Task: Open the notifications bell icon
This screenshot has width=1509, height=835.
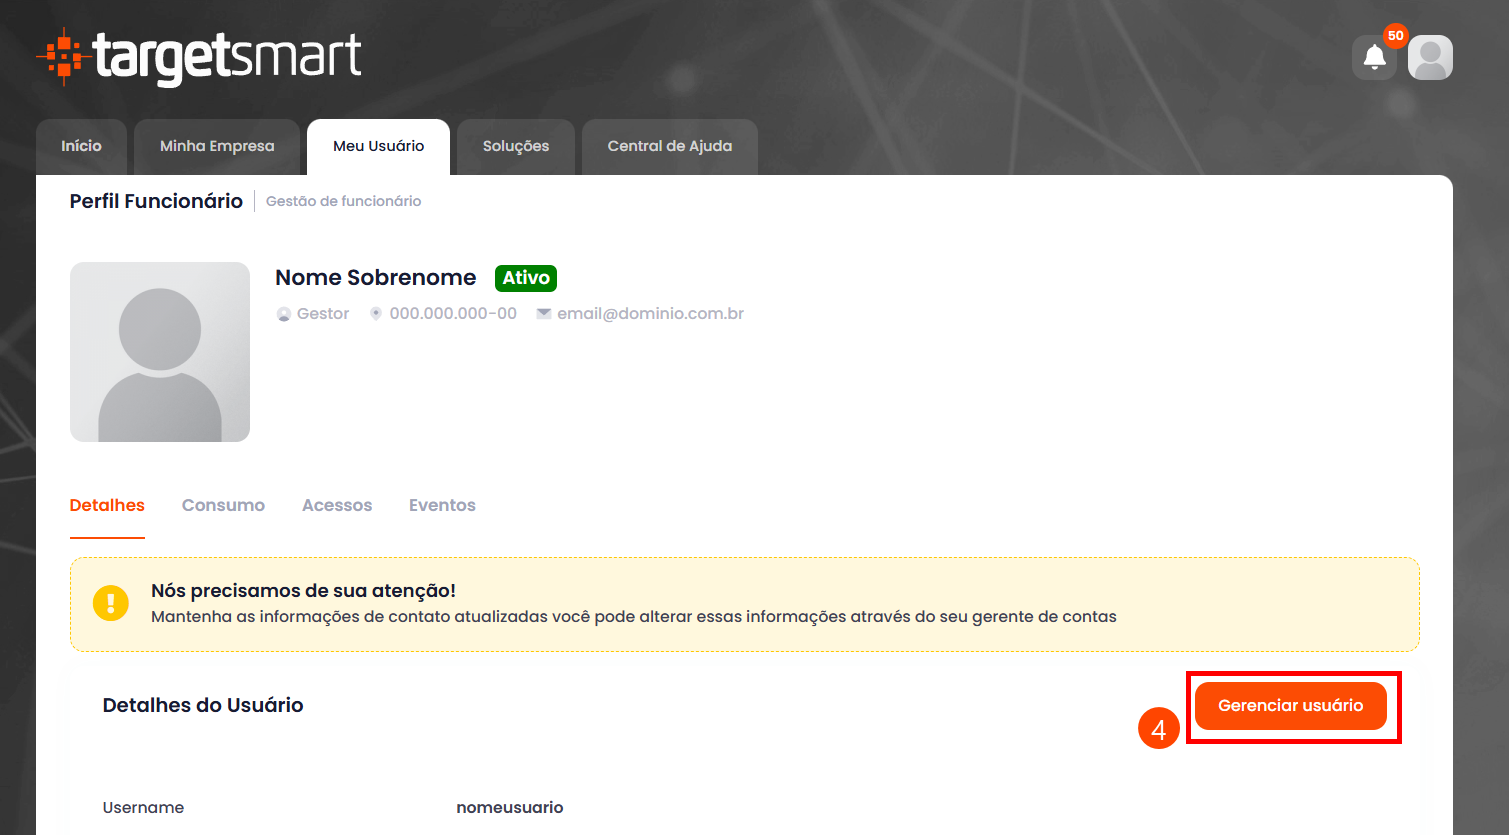Action: click(1374, 58)
